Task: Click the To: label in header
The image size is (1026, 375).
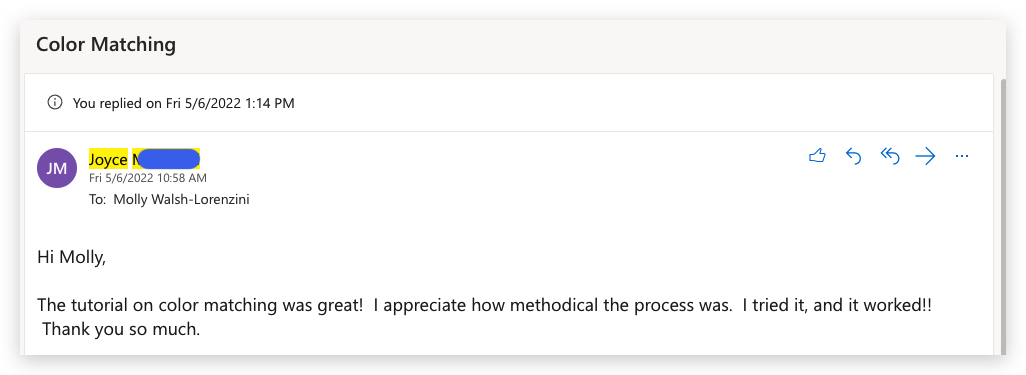Action: [x=97, y=200]
